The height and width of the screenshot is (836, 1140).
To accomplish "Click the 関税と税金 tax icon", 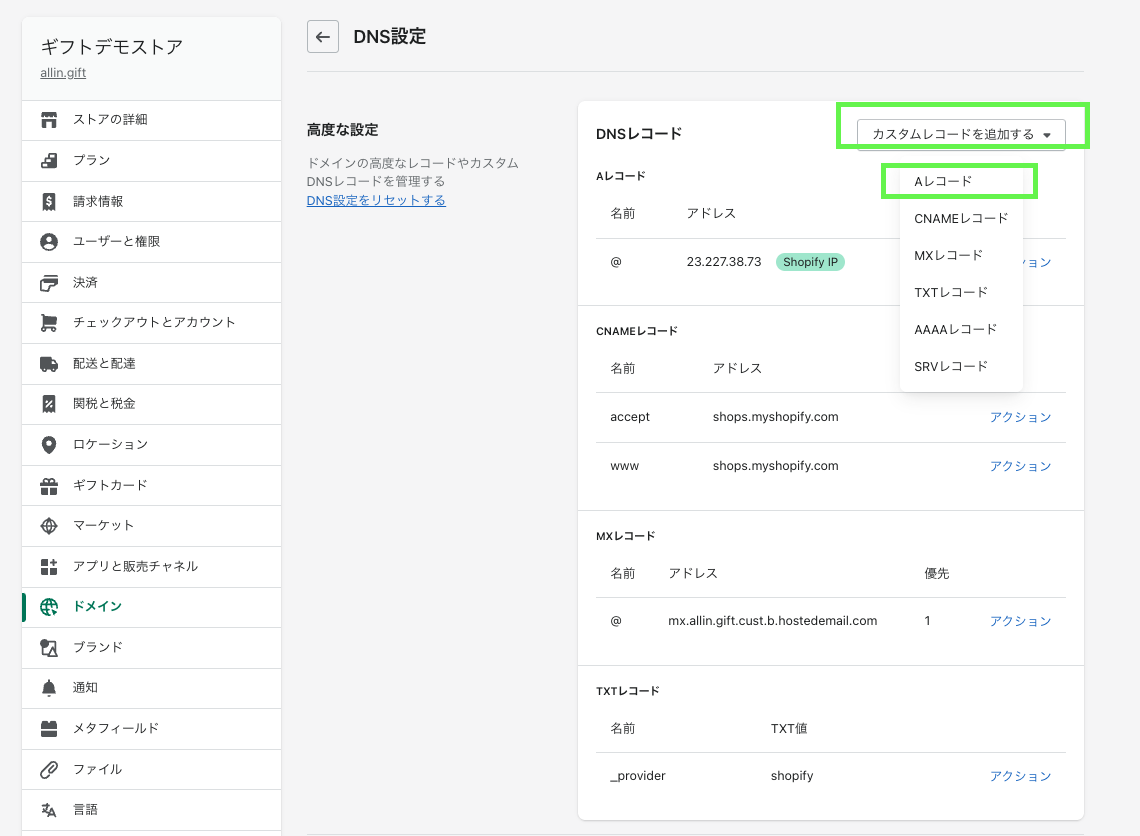I will pyautogui.click(x=49, y=404).
